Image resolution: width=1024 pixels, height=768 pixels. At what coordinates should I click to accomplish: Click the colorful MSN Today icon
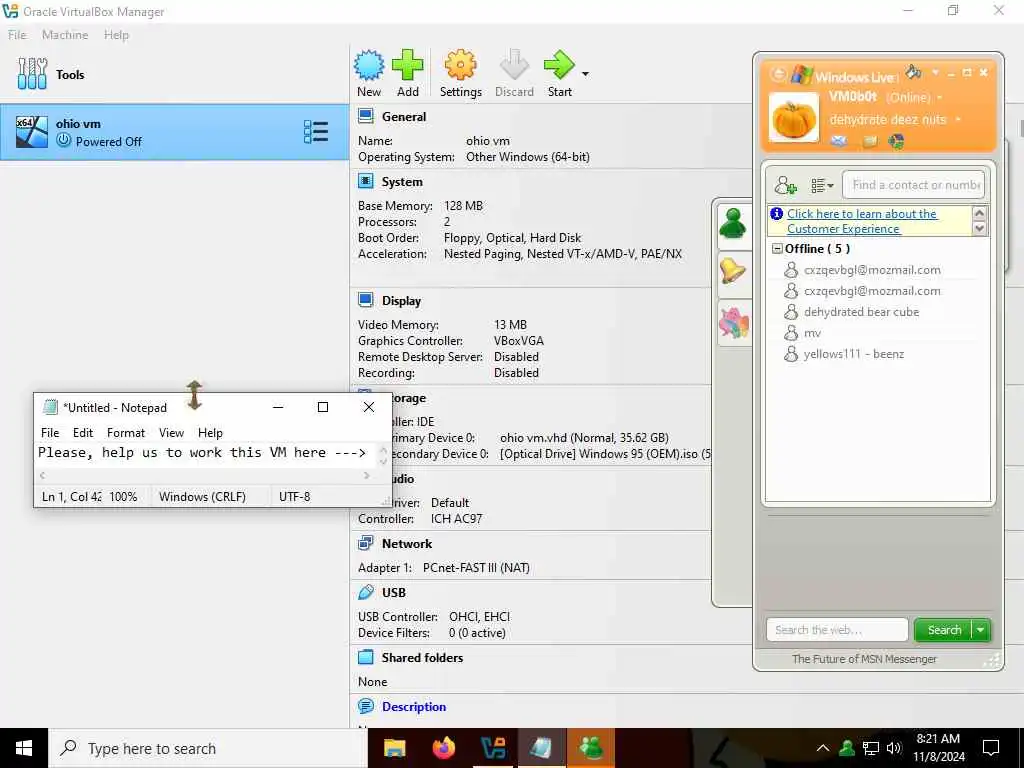(897, 141)
